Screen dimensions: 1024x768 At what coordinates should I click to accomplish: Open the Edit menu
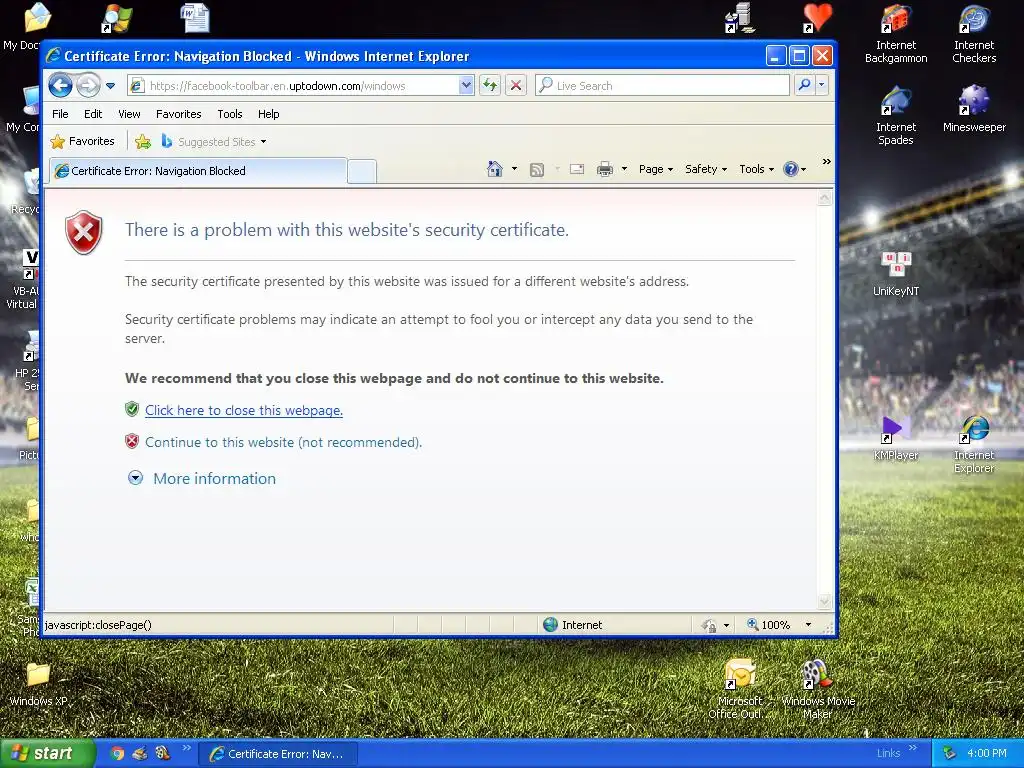(x=93, y=114)
